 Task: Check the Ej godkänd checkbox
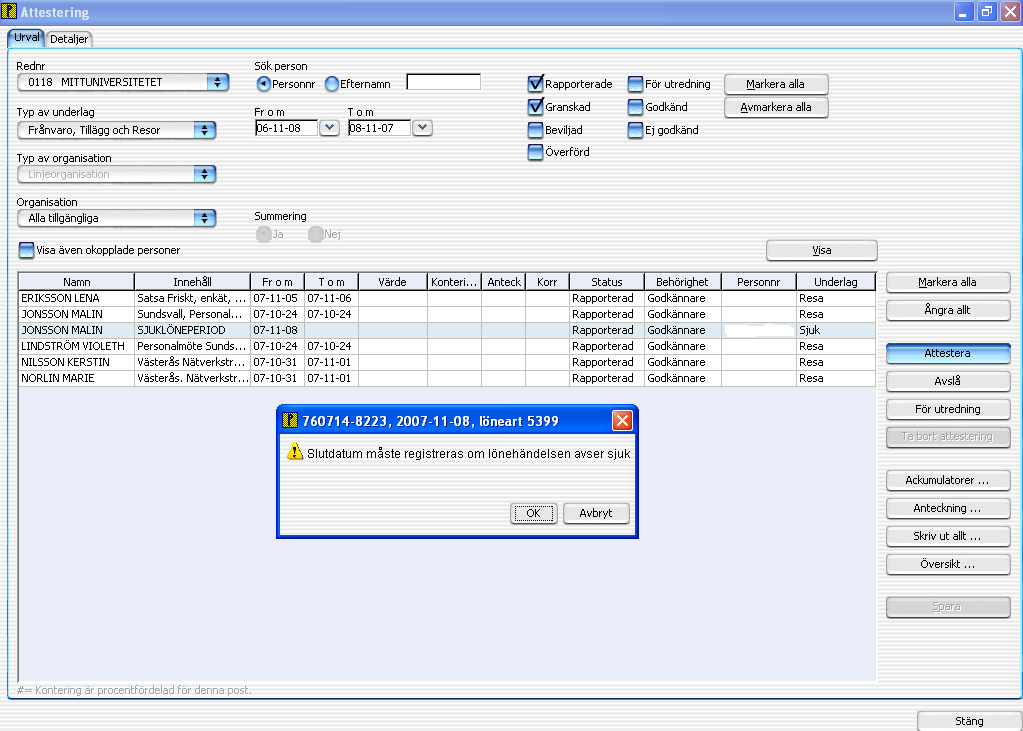point(635,130)
